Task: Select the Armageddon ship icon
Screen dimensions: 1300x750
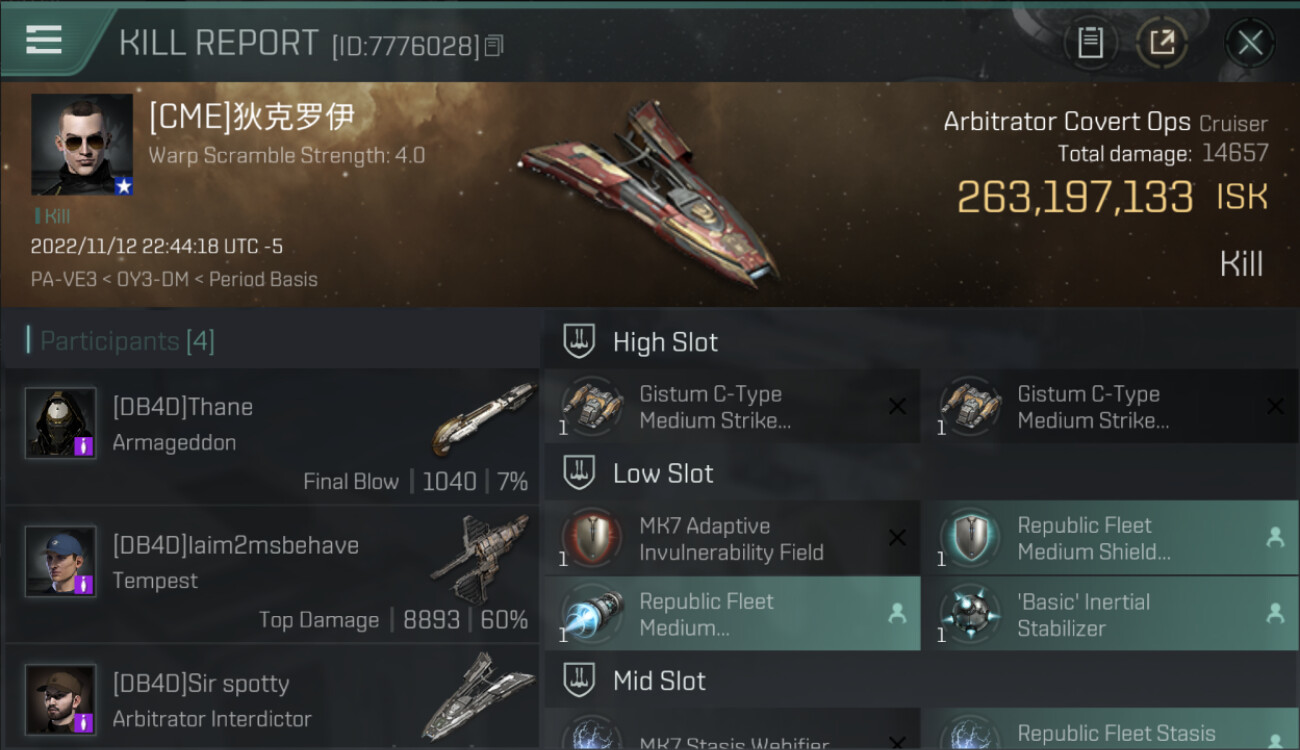Action: (483, 419)
